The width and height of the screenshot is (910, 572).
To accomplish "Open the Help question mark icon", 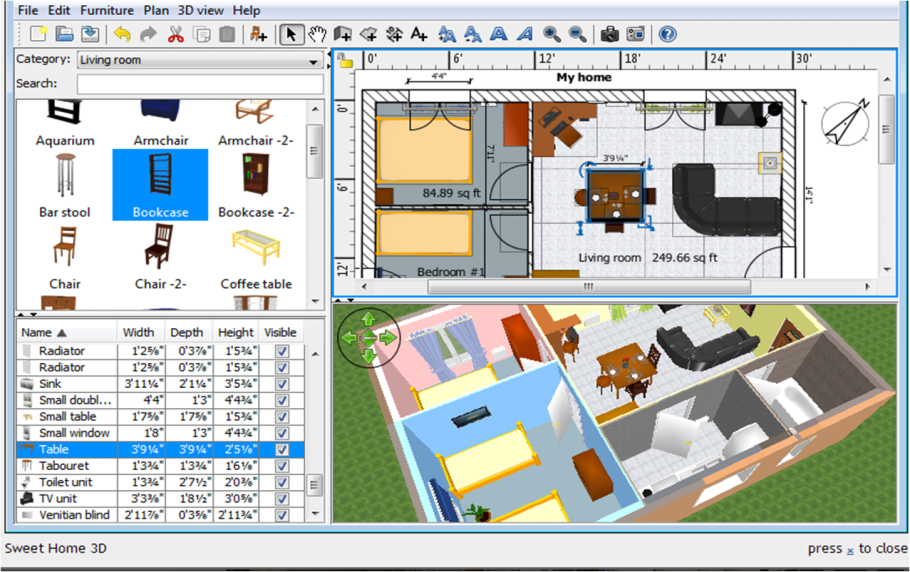I will click(x=668, y=35).
